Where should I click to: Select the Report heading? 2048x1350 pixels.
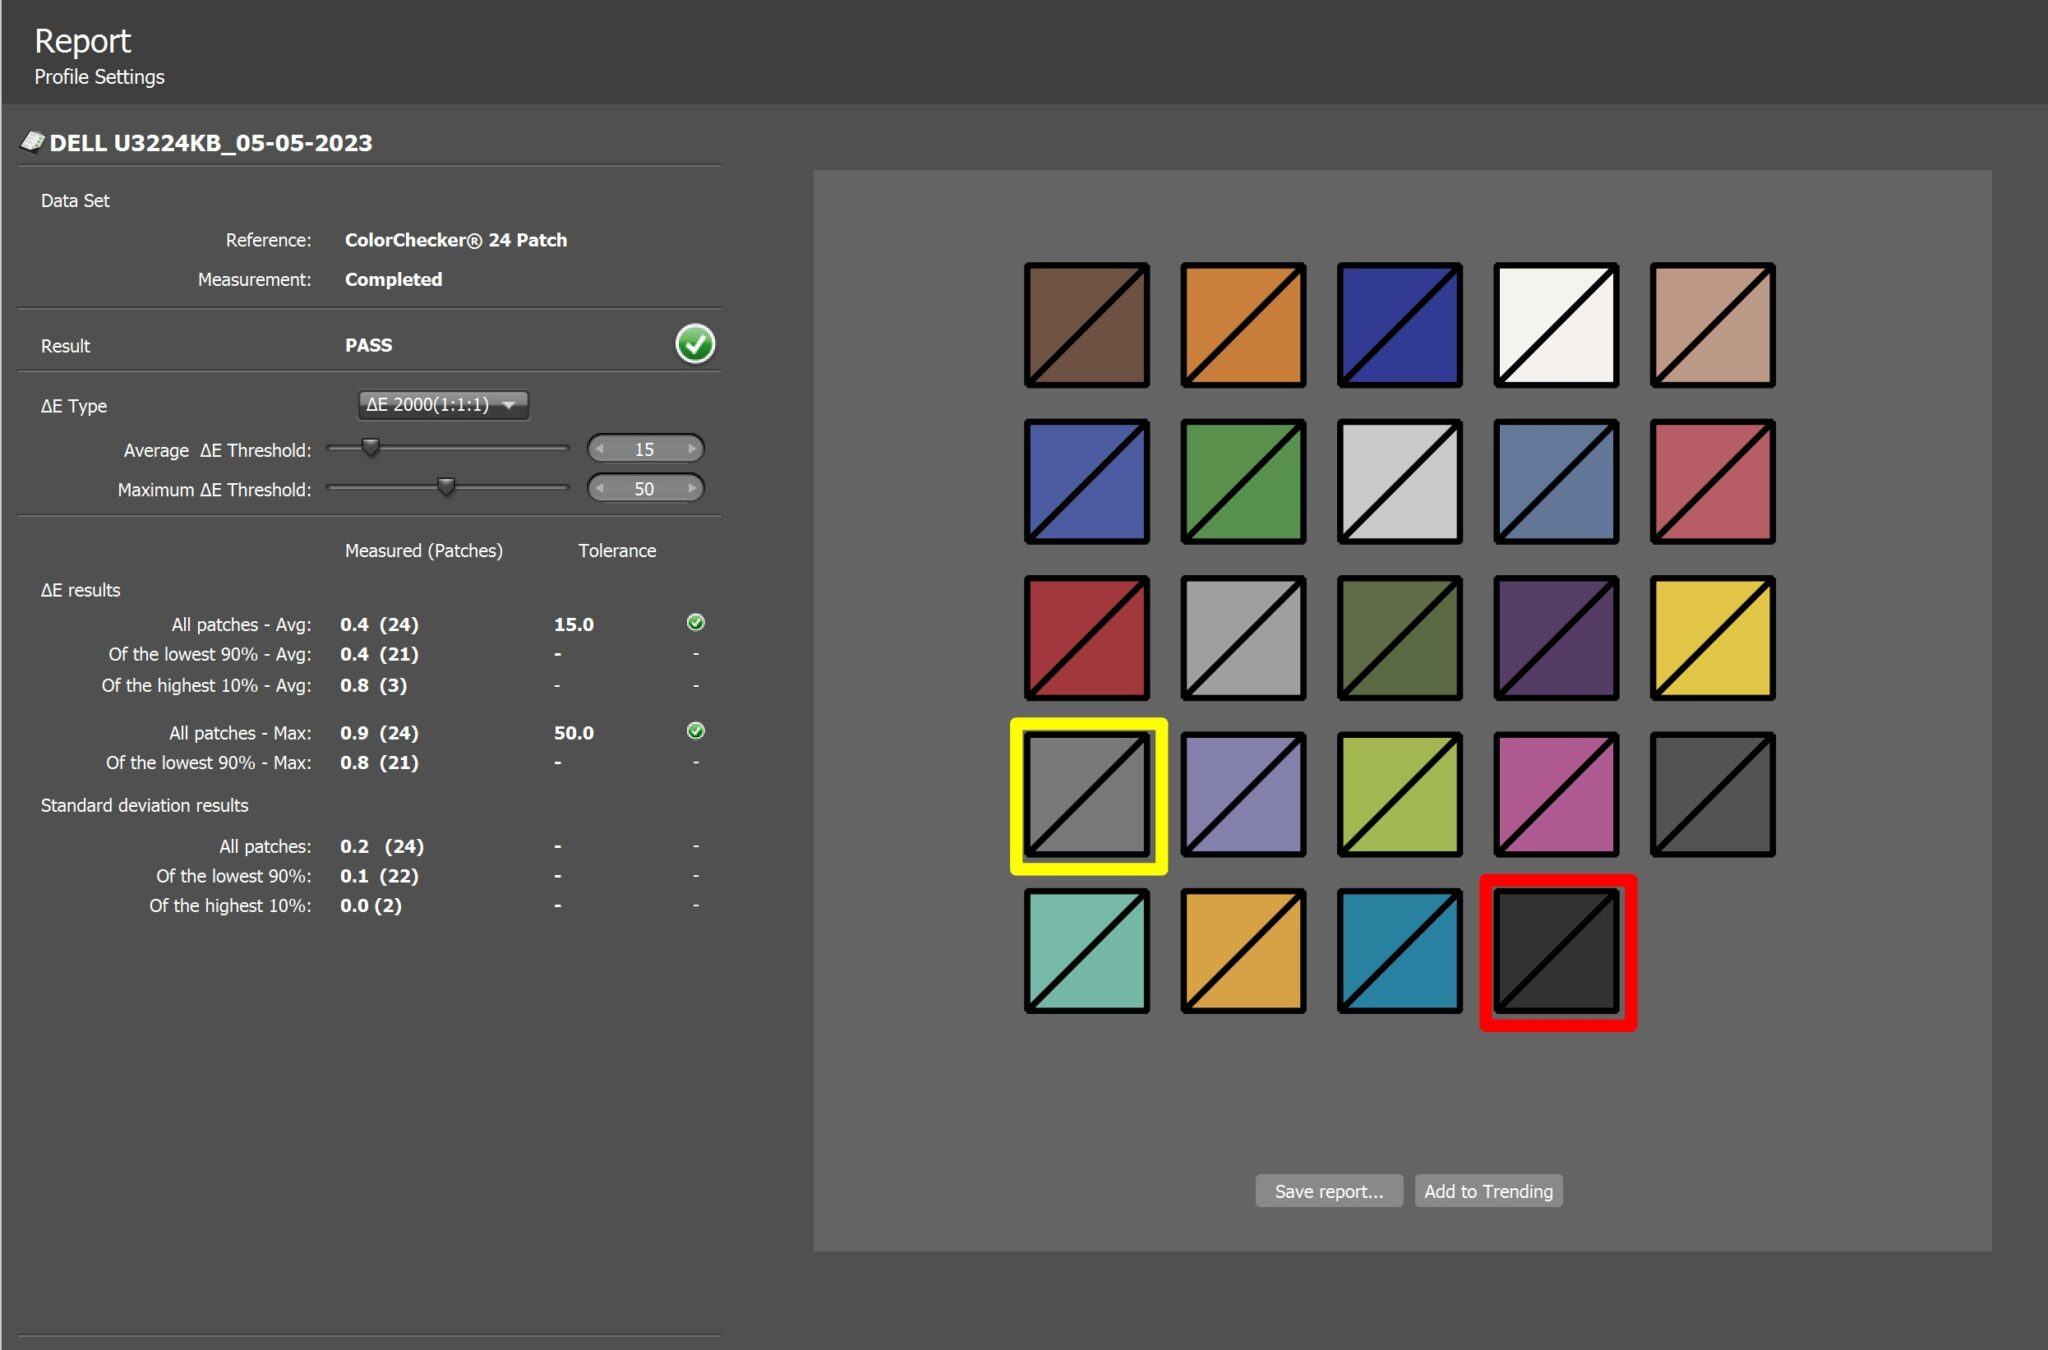[x=82, y=41]
